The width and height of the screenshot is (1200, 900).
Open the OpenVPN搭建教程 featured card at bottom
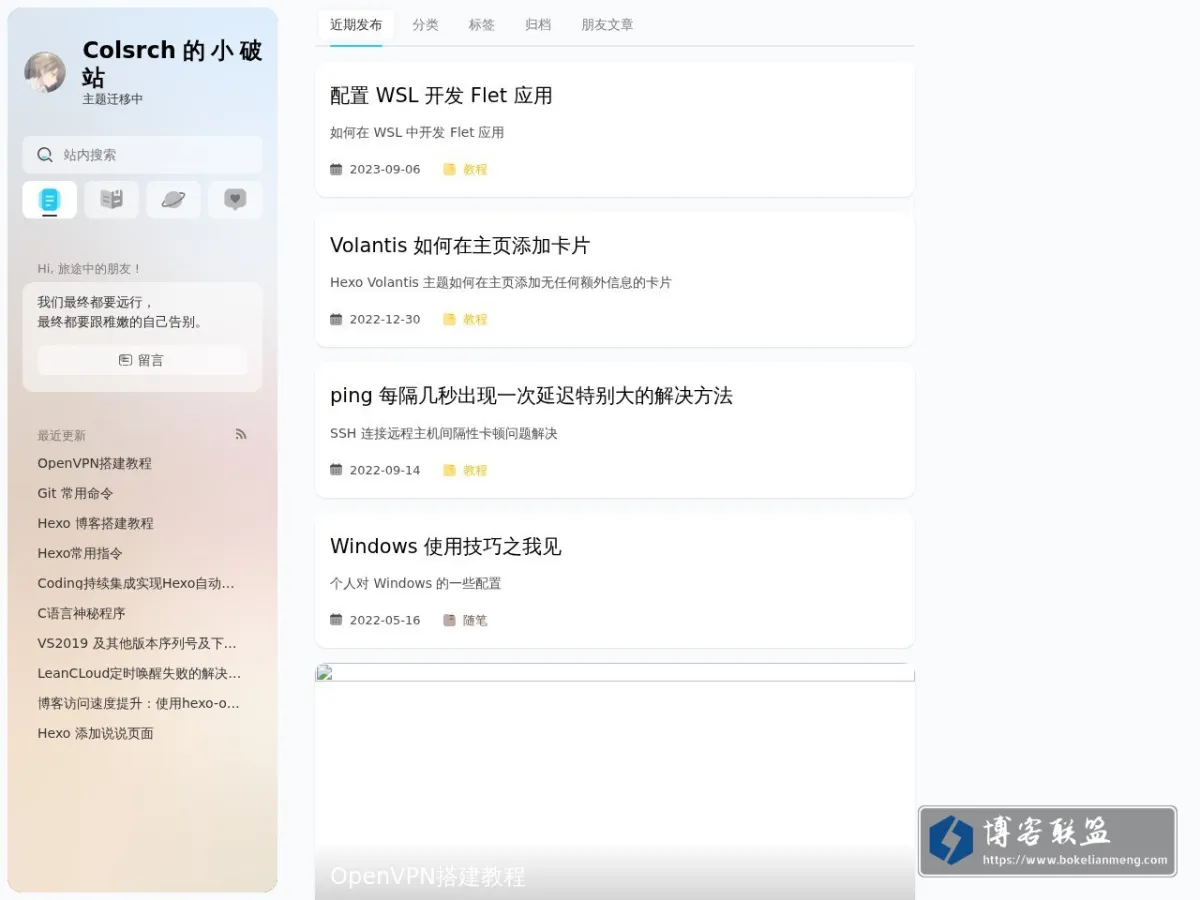(x=615, y=782)
